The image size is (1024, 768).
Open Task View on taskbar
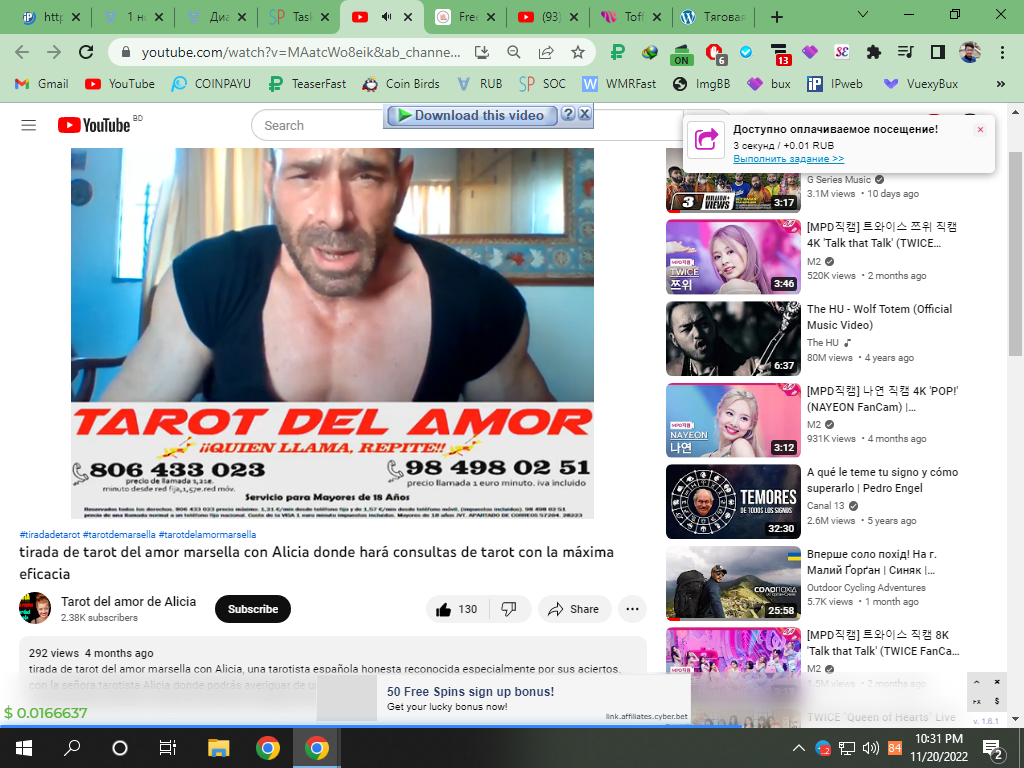coord(168,748)
